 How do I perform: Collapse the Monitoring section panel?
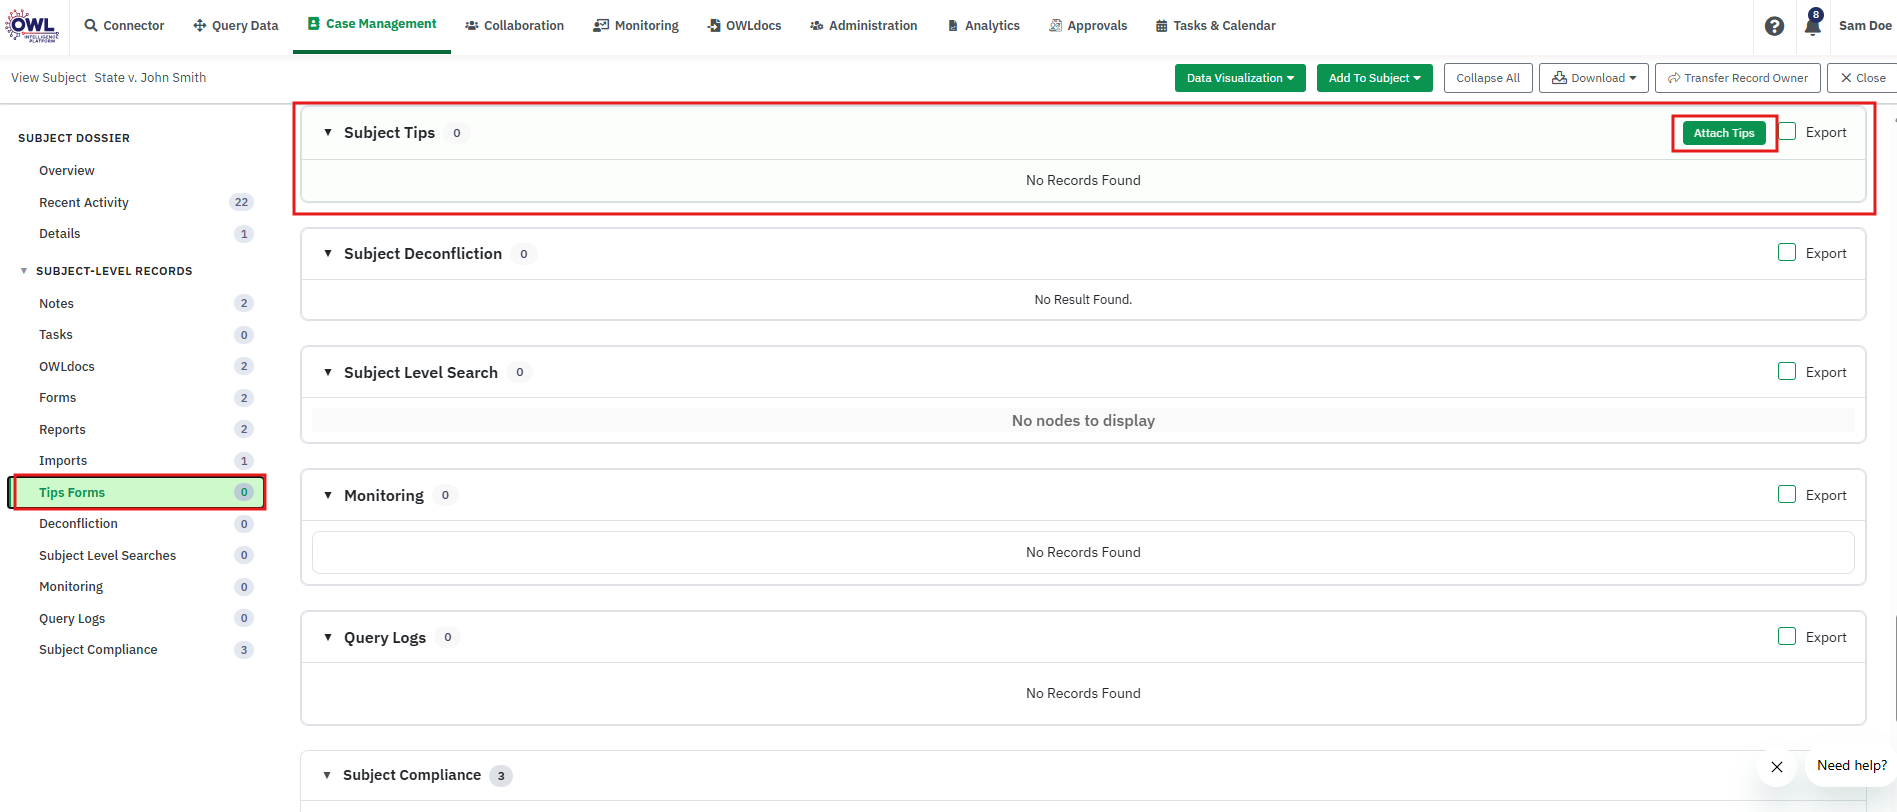click(328, 495)
